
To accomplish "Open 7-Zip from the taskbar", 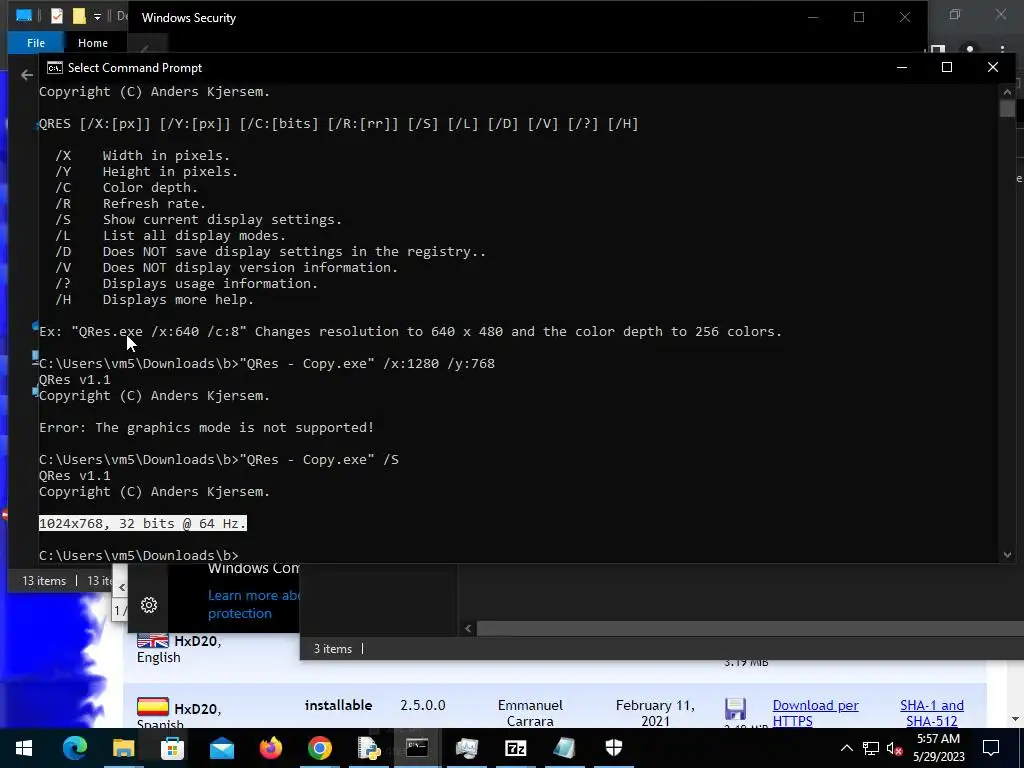I will coord(515,748).
